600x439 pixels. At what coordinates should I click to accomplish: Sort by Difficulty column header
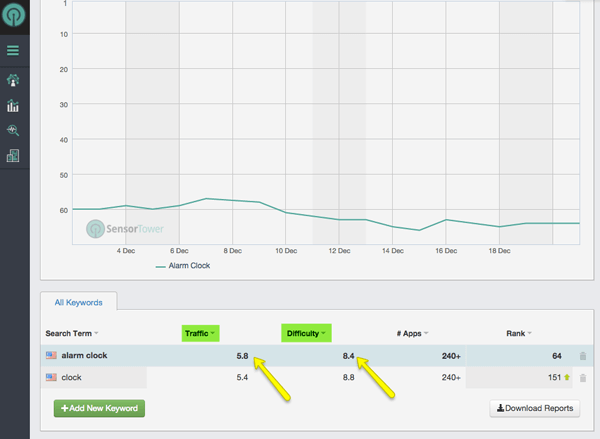tap(306, 333)
